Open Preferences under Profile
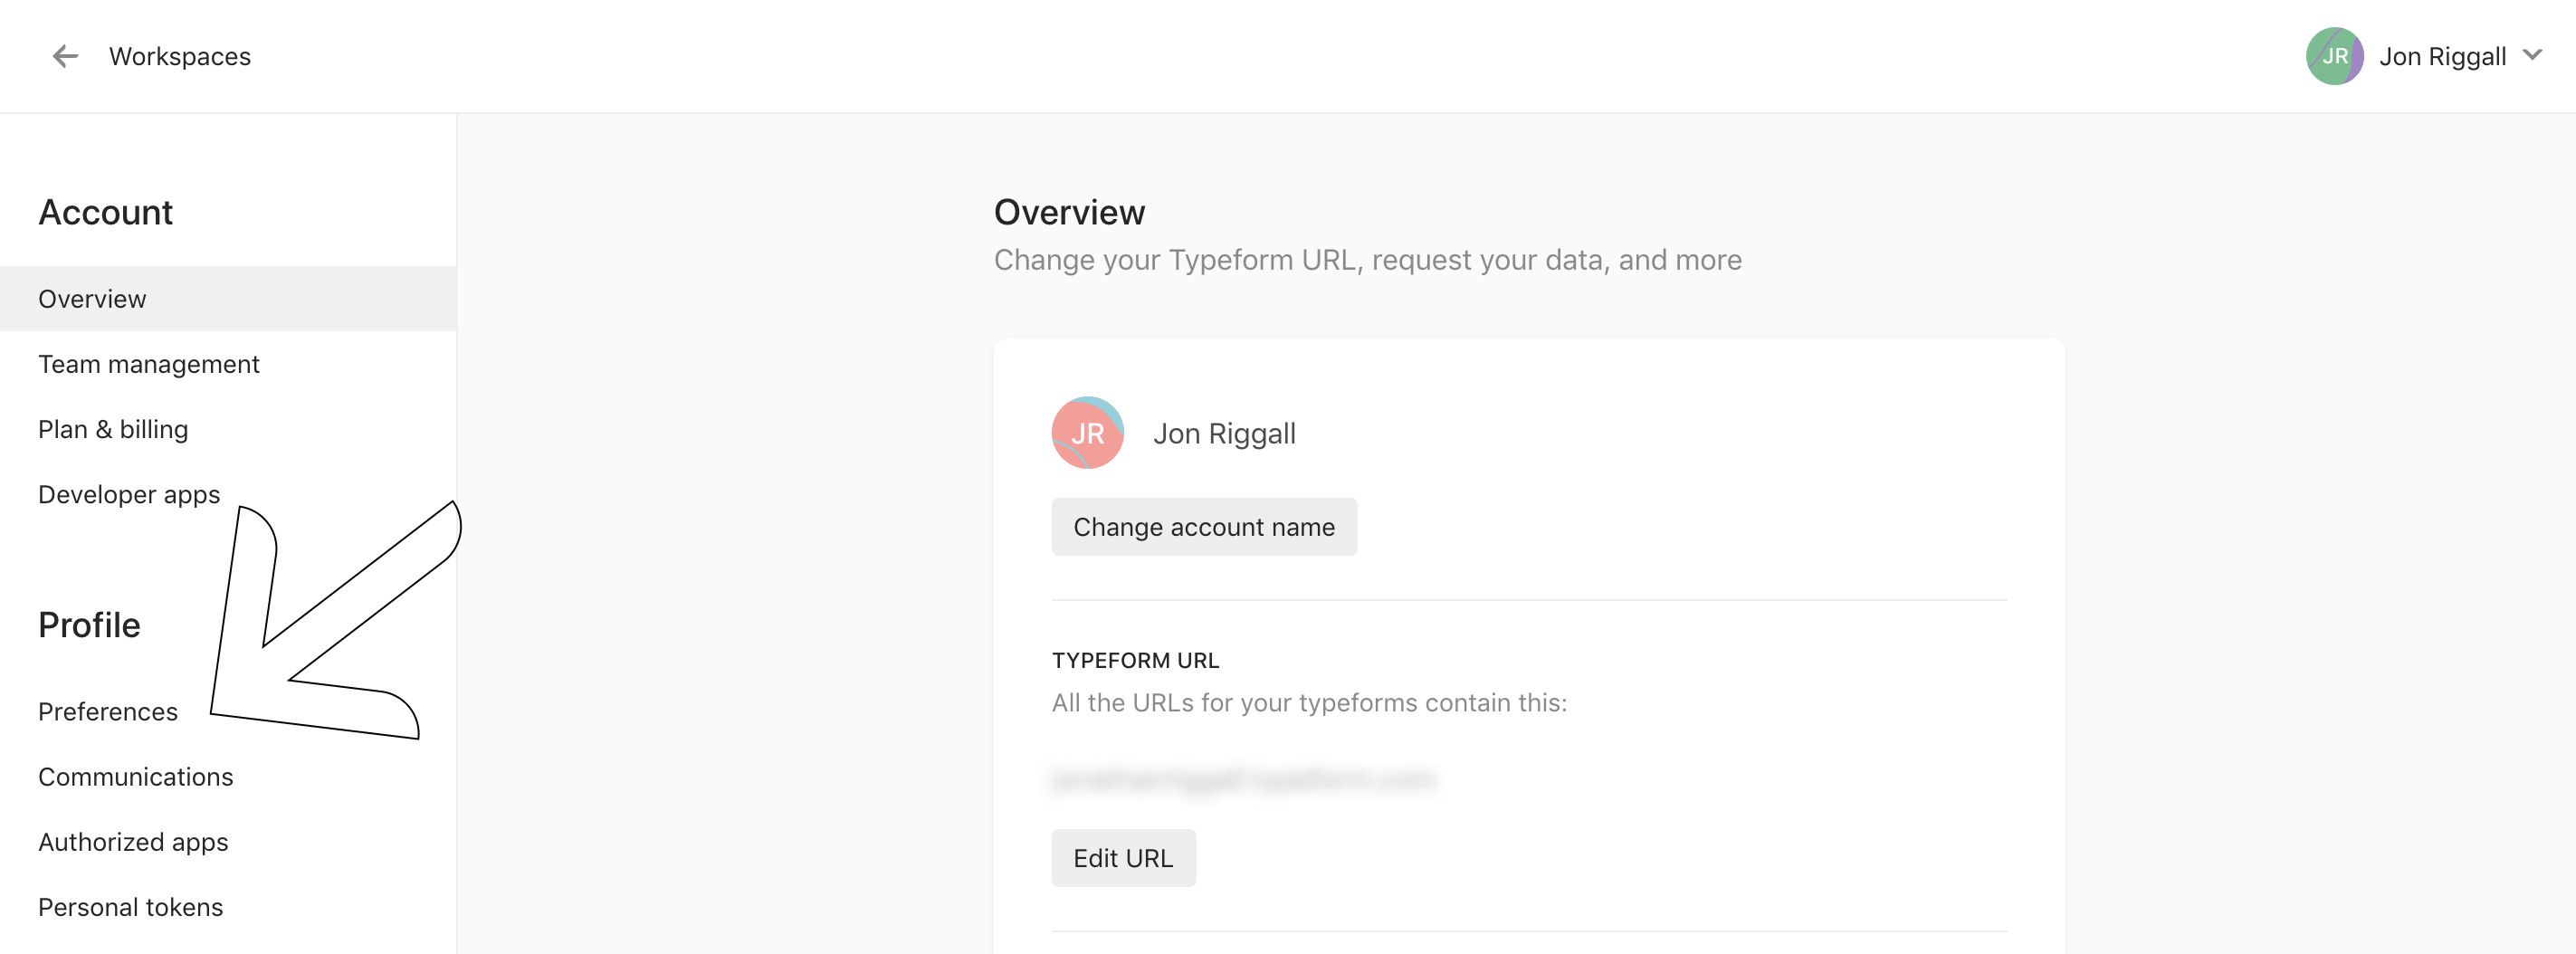Image resolution: width=2576 pixels, height=954 pixels. click(108, 711)
